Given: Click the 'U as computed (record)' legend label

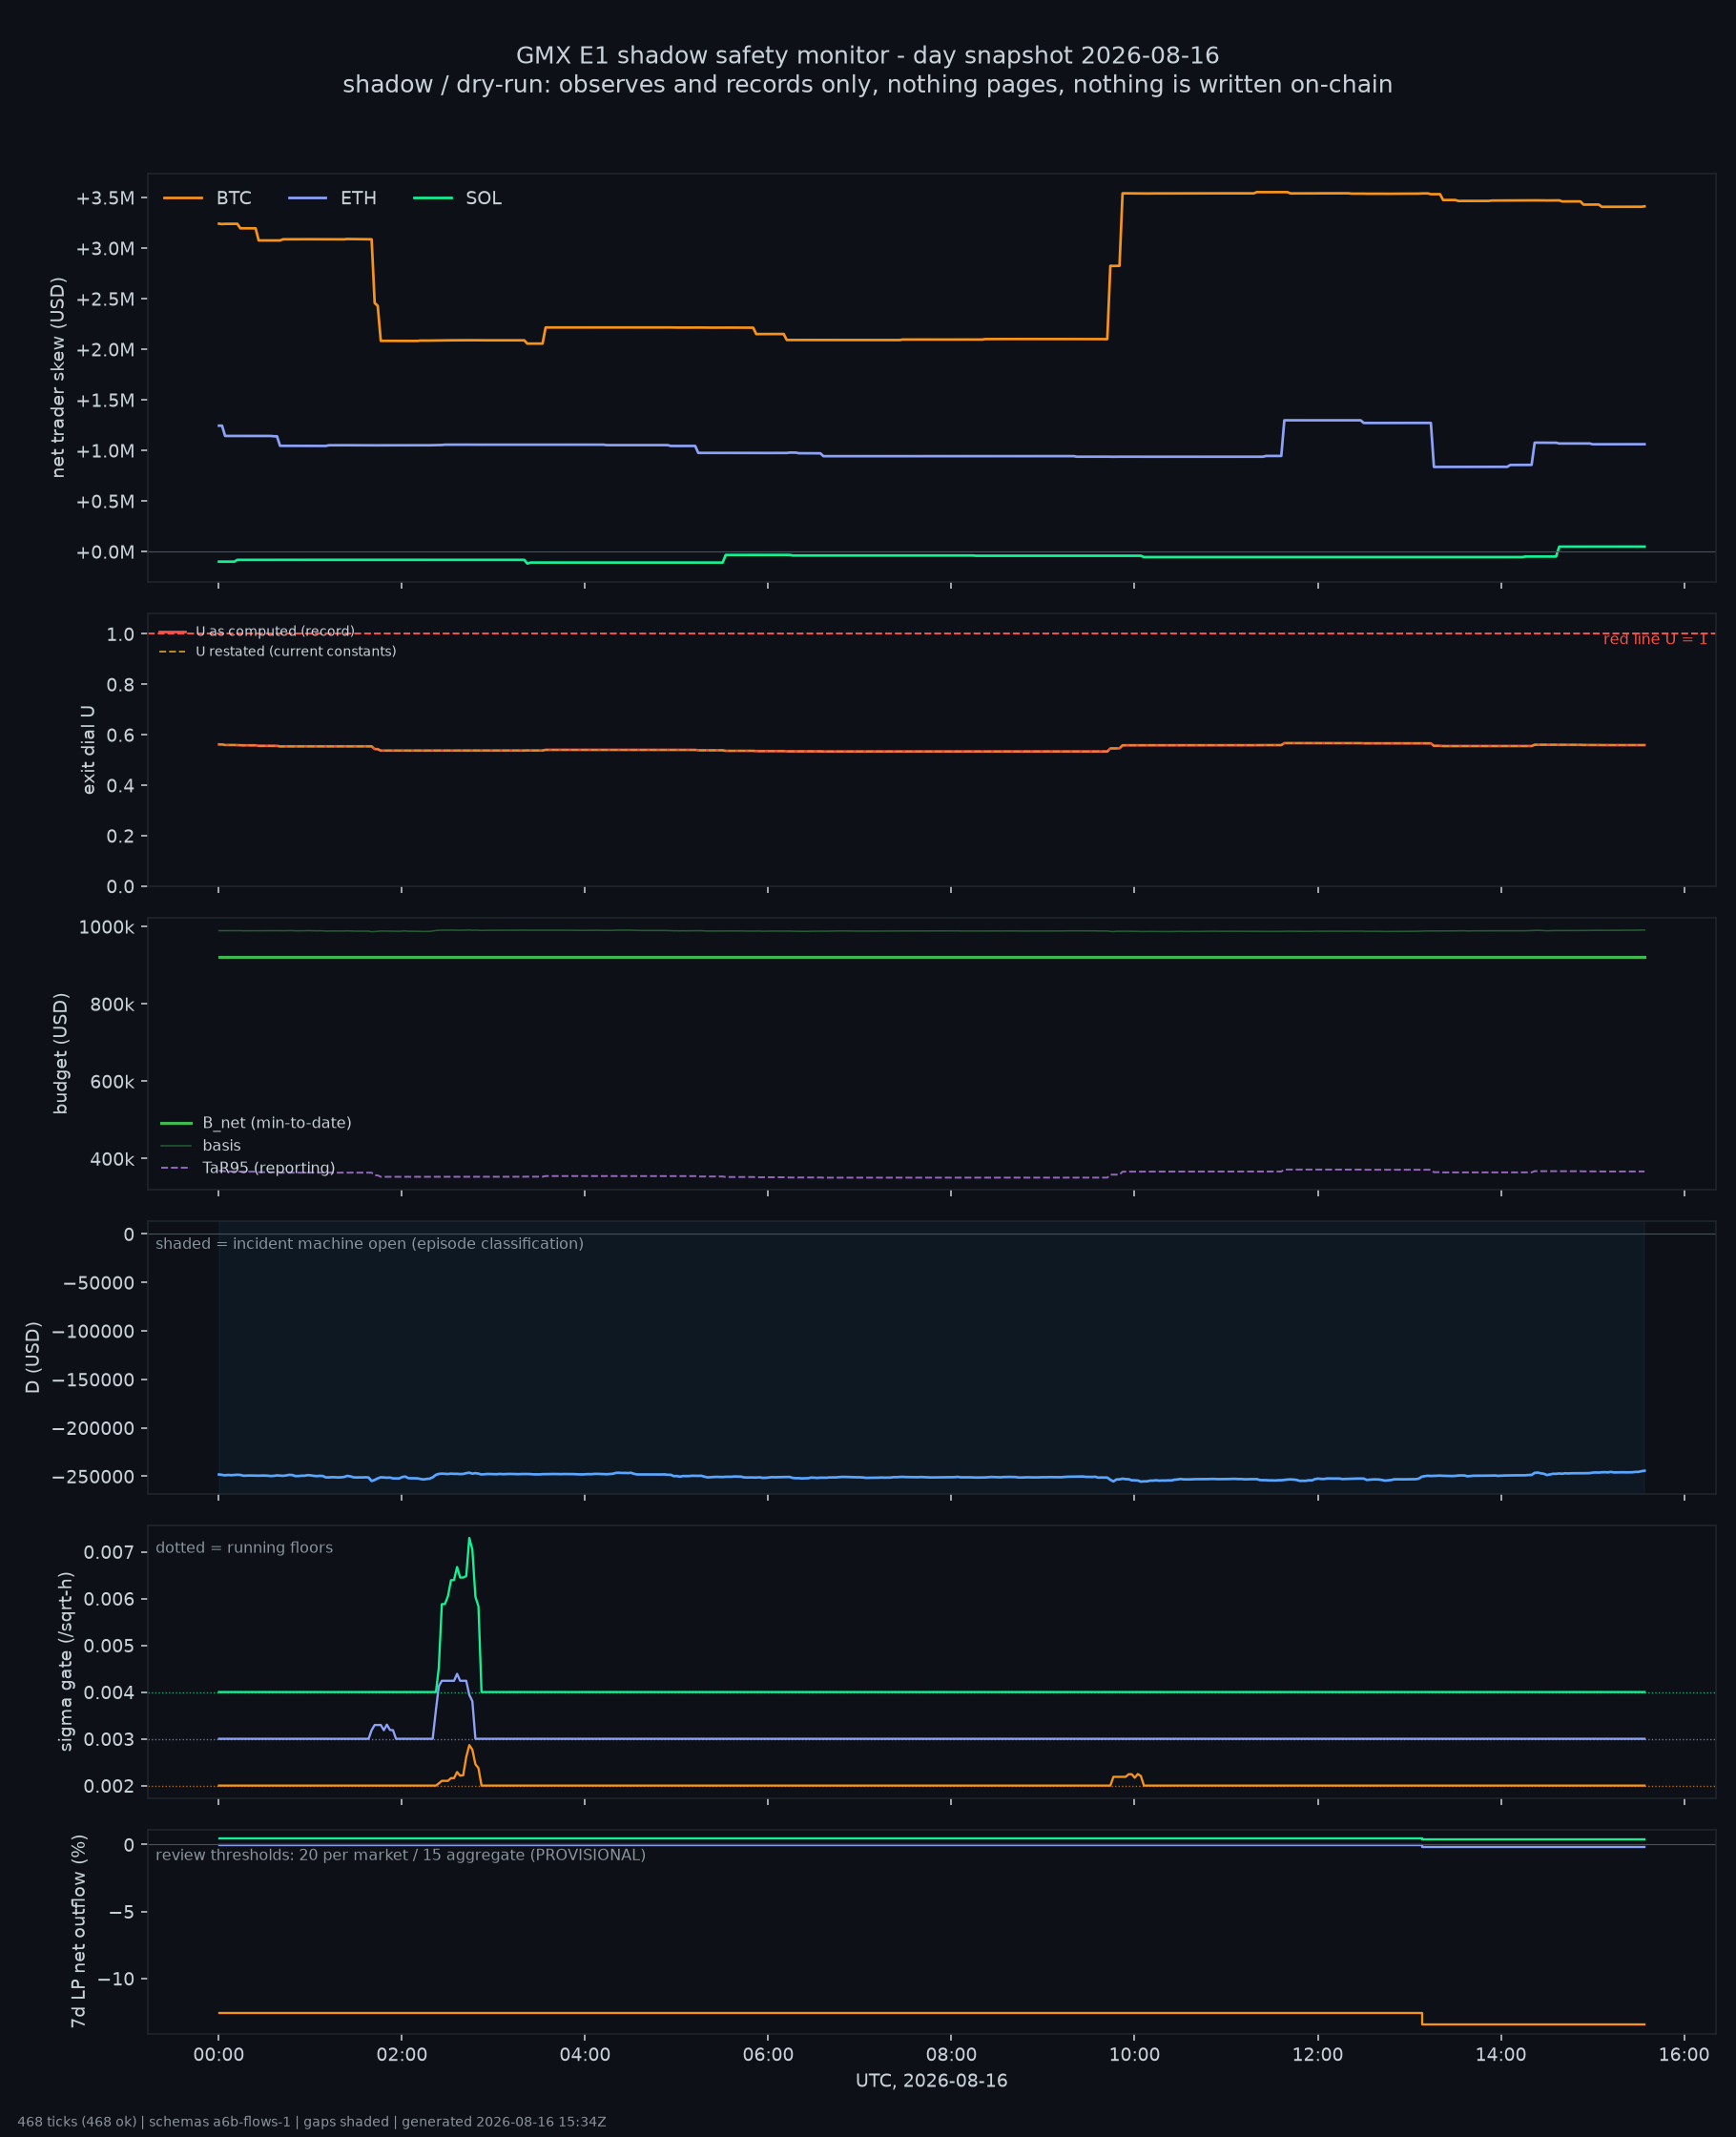Looking at the screenshot, I should point(275,632).
